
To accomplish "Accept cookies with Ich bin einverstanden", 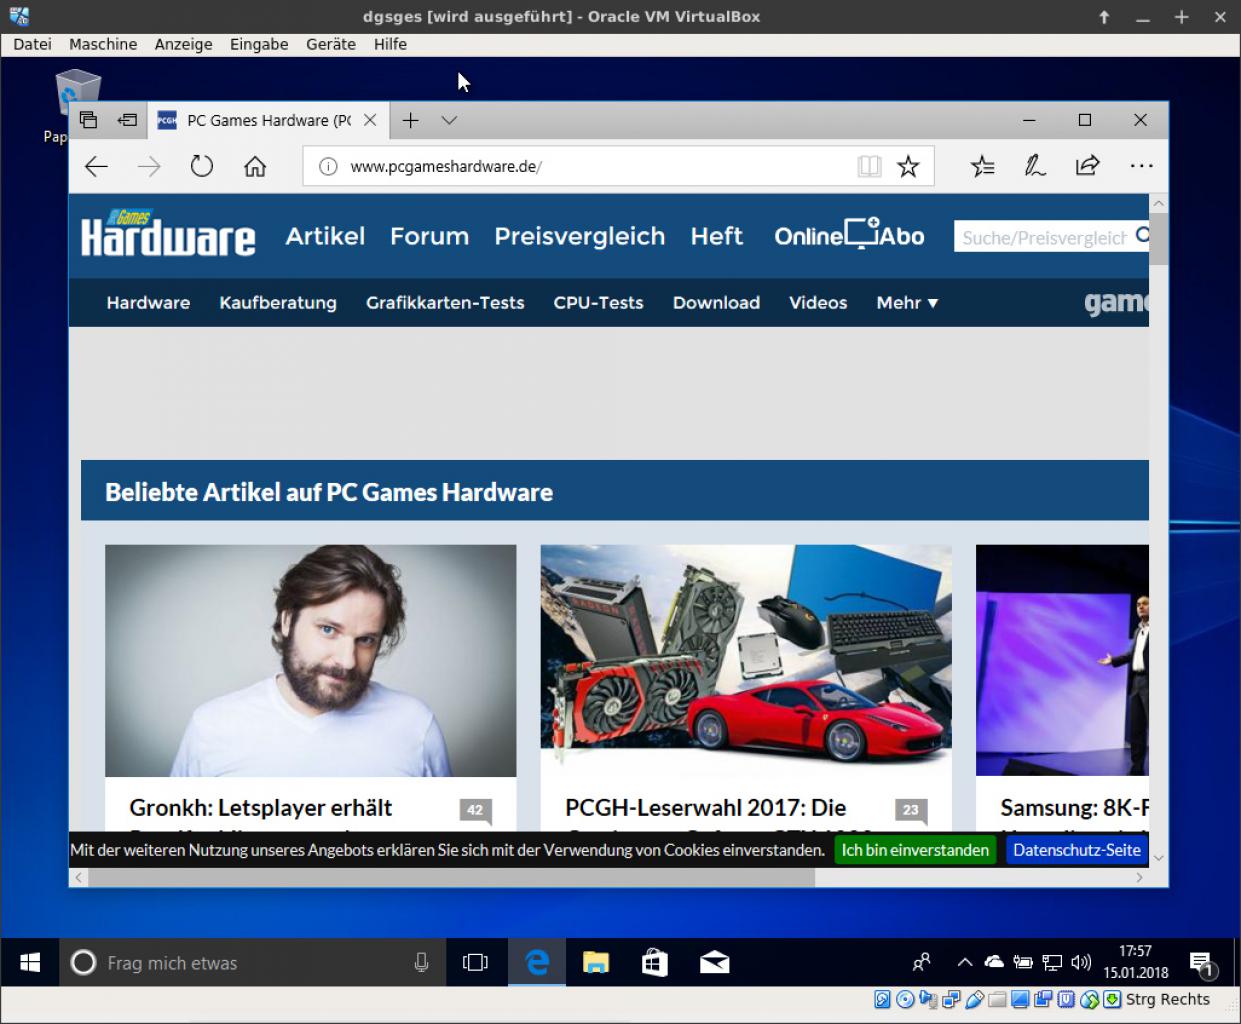I will coord(915,850).
